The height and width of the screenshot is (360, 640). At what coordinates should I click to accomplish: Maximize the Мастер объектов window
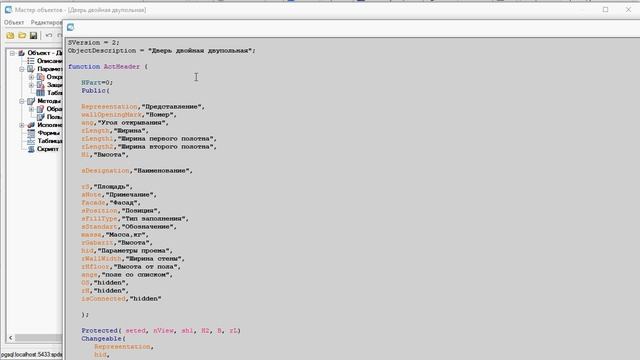tap(605, 9)
